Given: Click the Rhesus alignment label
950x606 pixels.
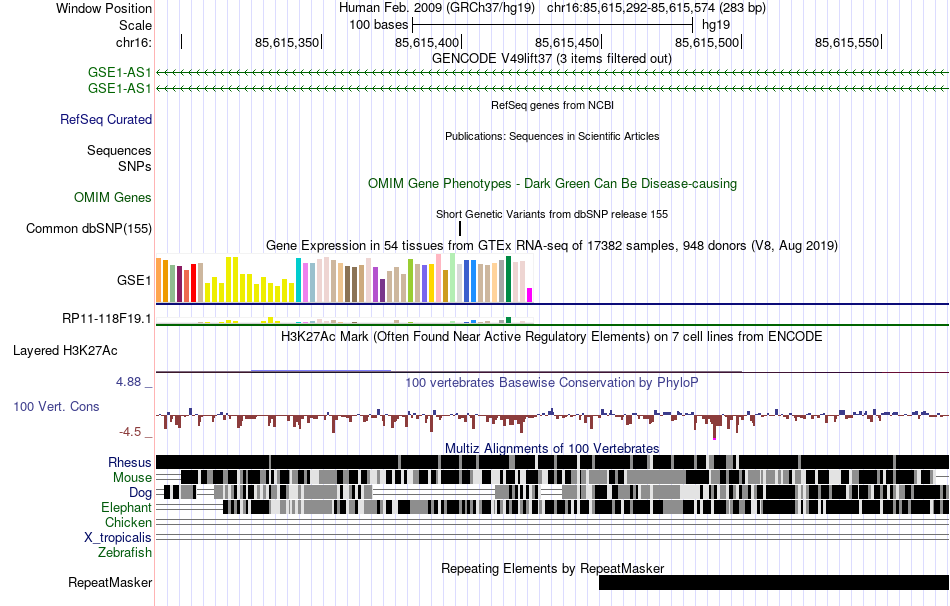Looking at the screenshot, I should pyautogui.click(x=130, y=462).
